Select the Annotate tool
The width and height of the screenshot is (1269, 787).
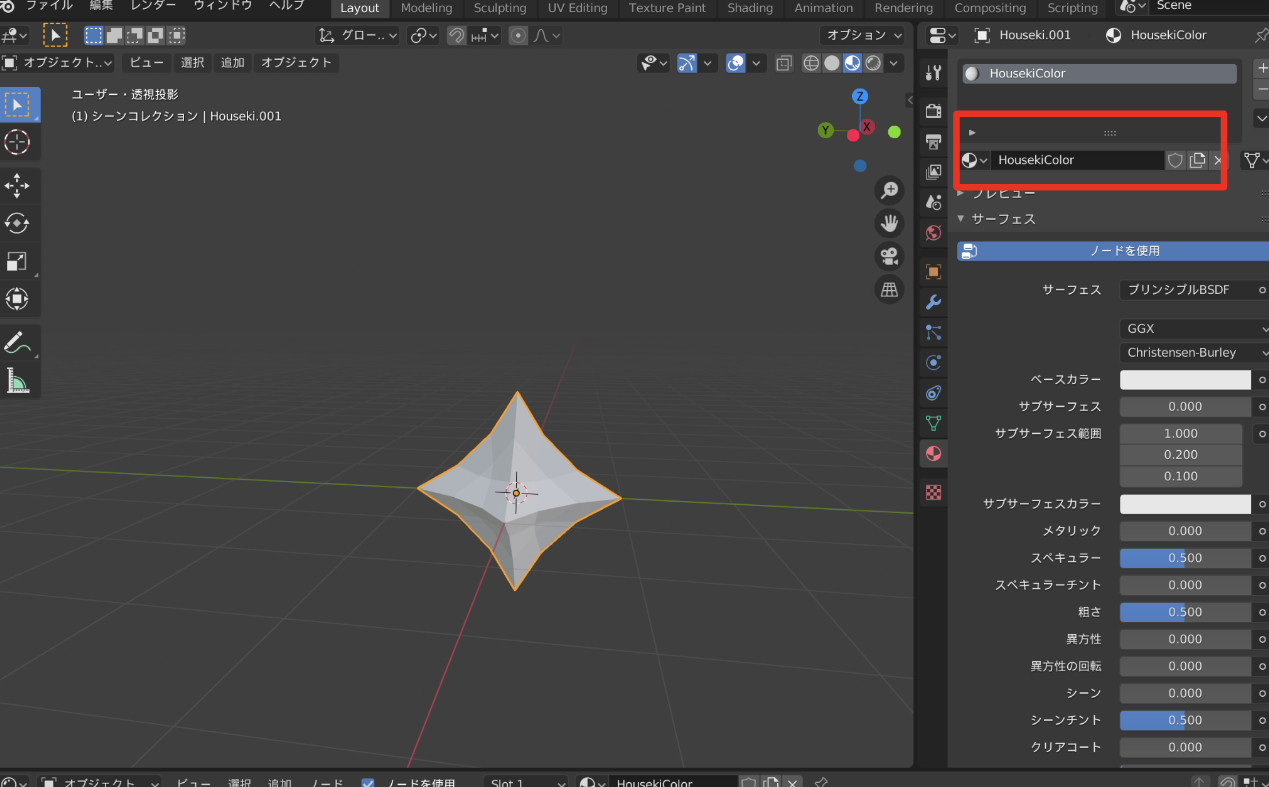pos(19,343)
